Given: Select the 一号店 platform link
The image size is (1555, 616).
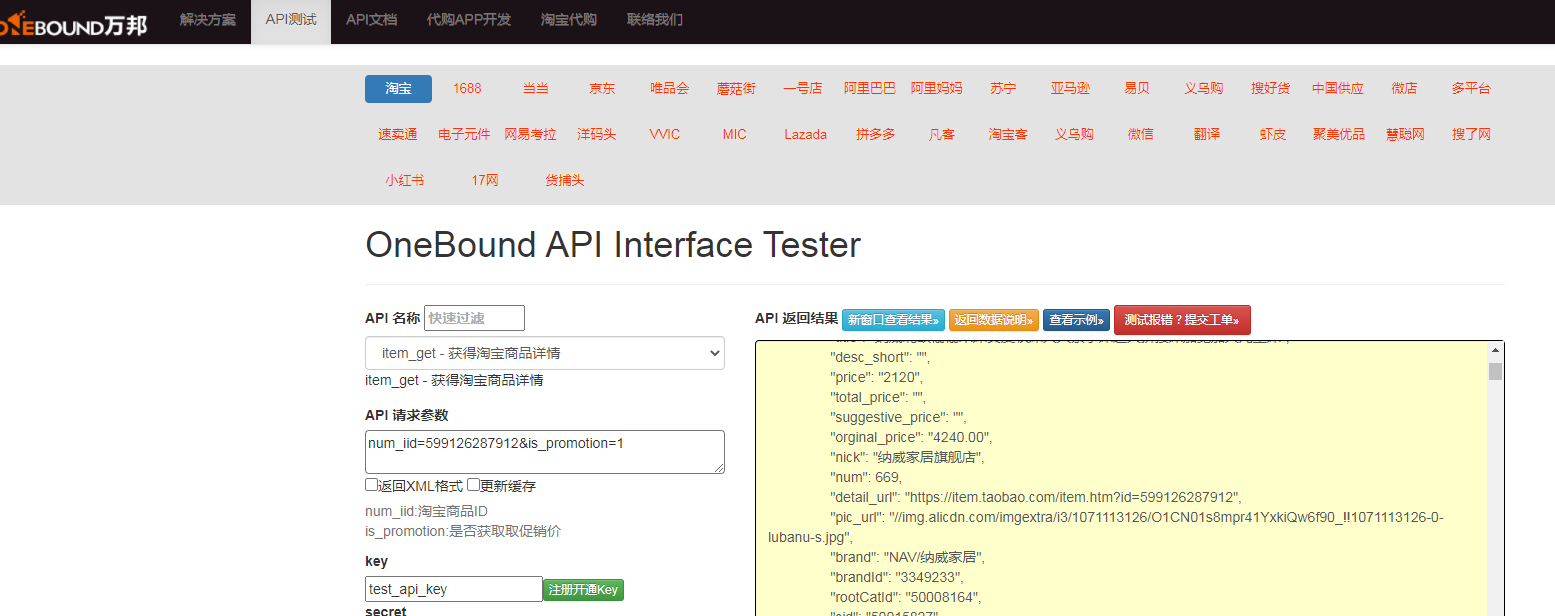Looking at the screenshot, I should (803, 88).
